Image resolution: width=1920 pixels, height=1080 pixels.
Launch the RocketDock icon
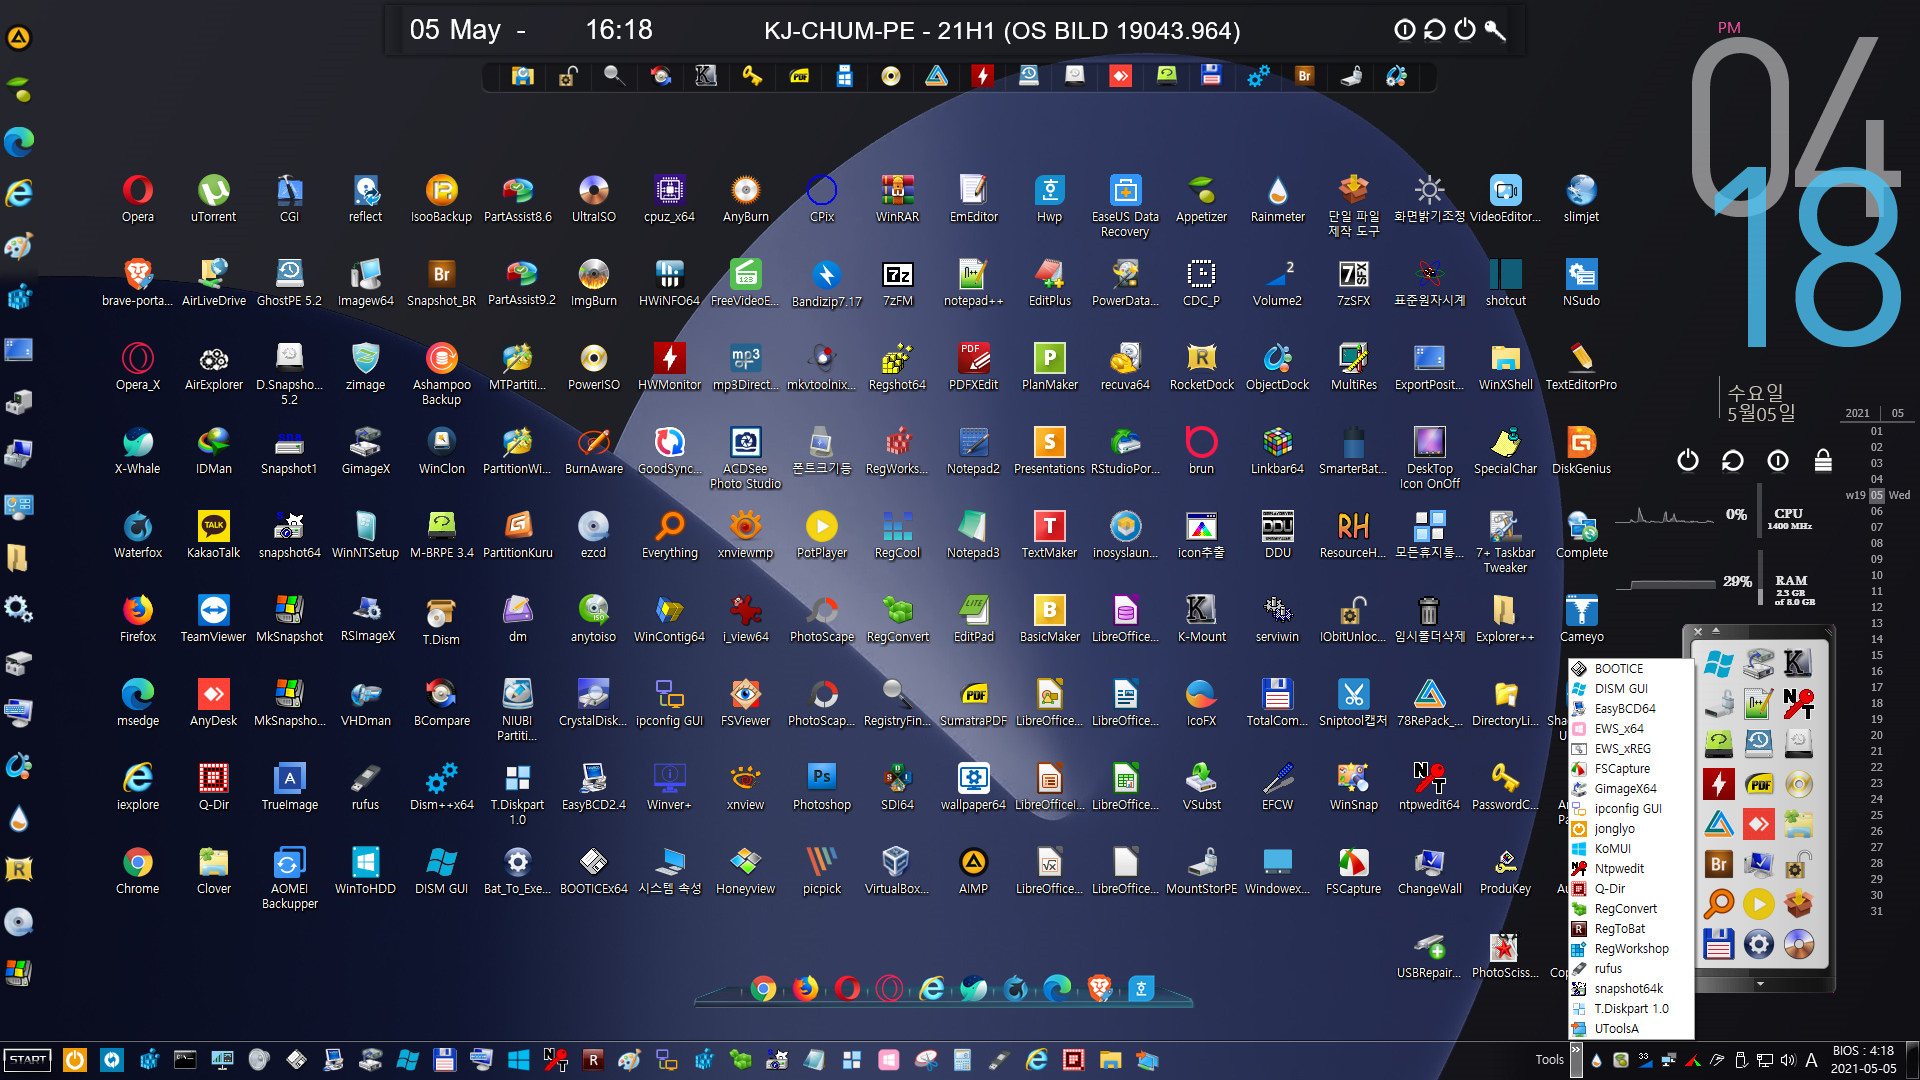click(x=1201, y=366)
